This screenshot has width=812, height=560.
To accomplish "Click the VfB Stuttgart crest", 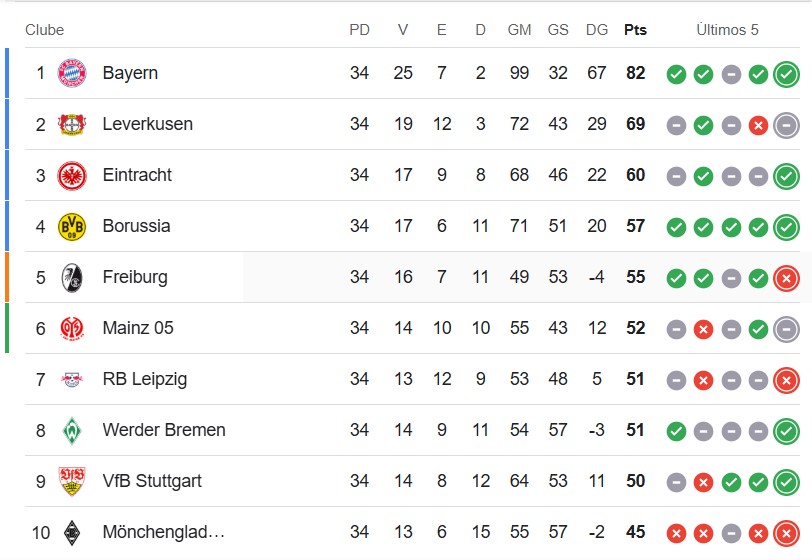I will click(71, 481).
